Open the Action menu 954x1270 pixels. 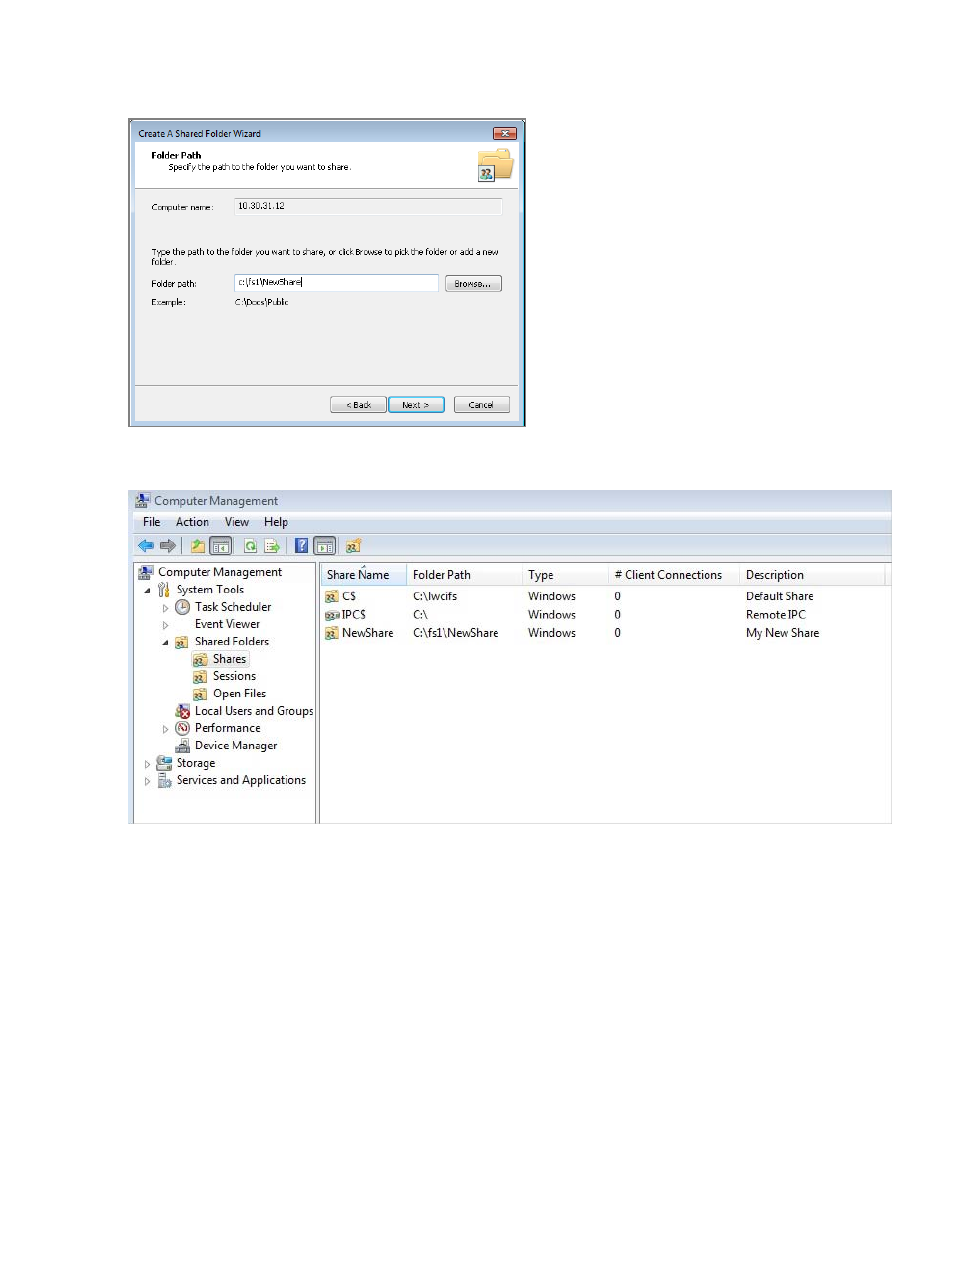192,522
